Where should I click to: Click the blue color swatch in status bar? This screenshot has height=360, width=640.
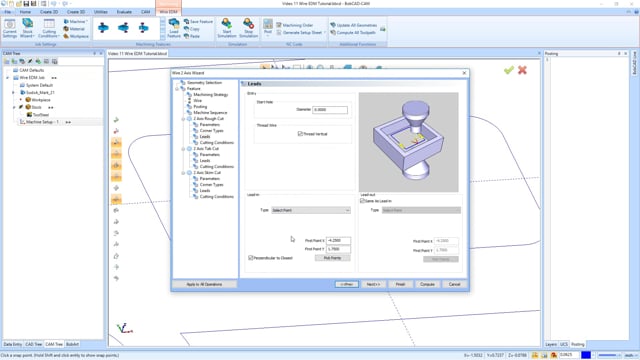pyautogui.click(x=586, y=356)
